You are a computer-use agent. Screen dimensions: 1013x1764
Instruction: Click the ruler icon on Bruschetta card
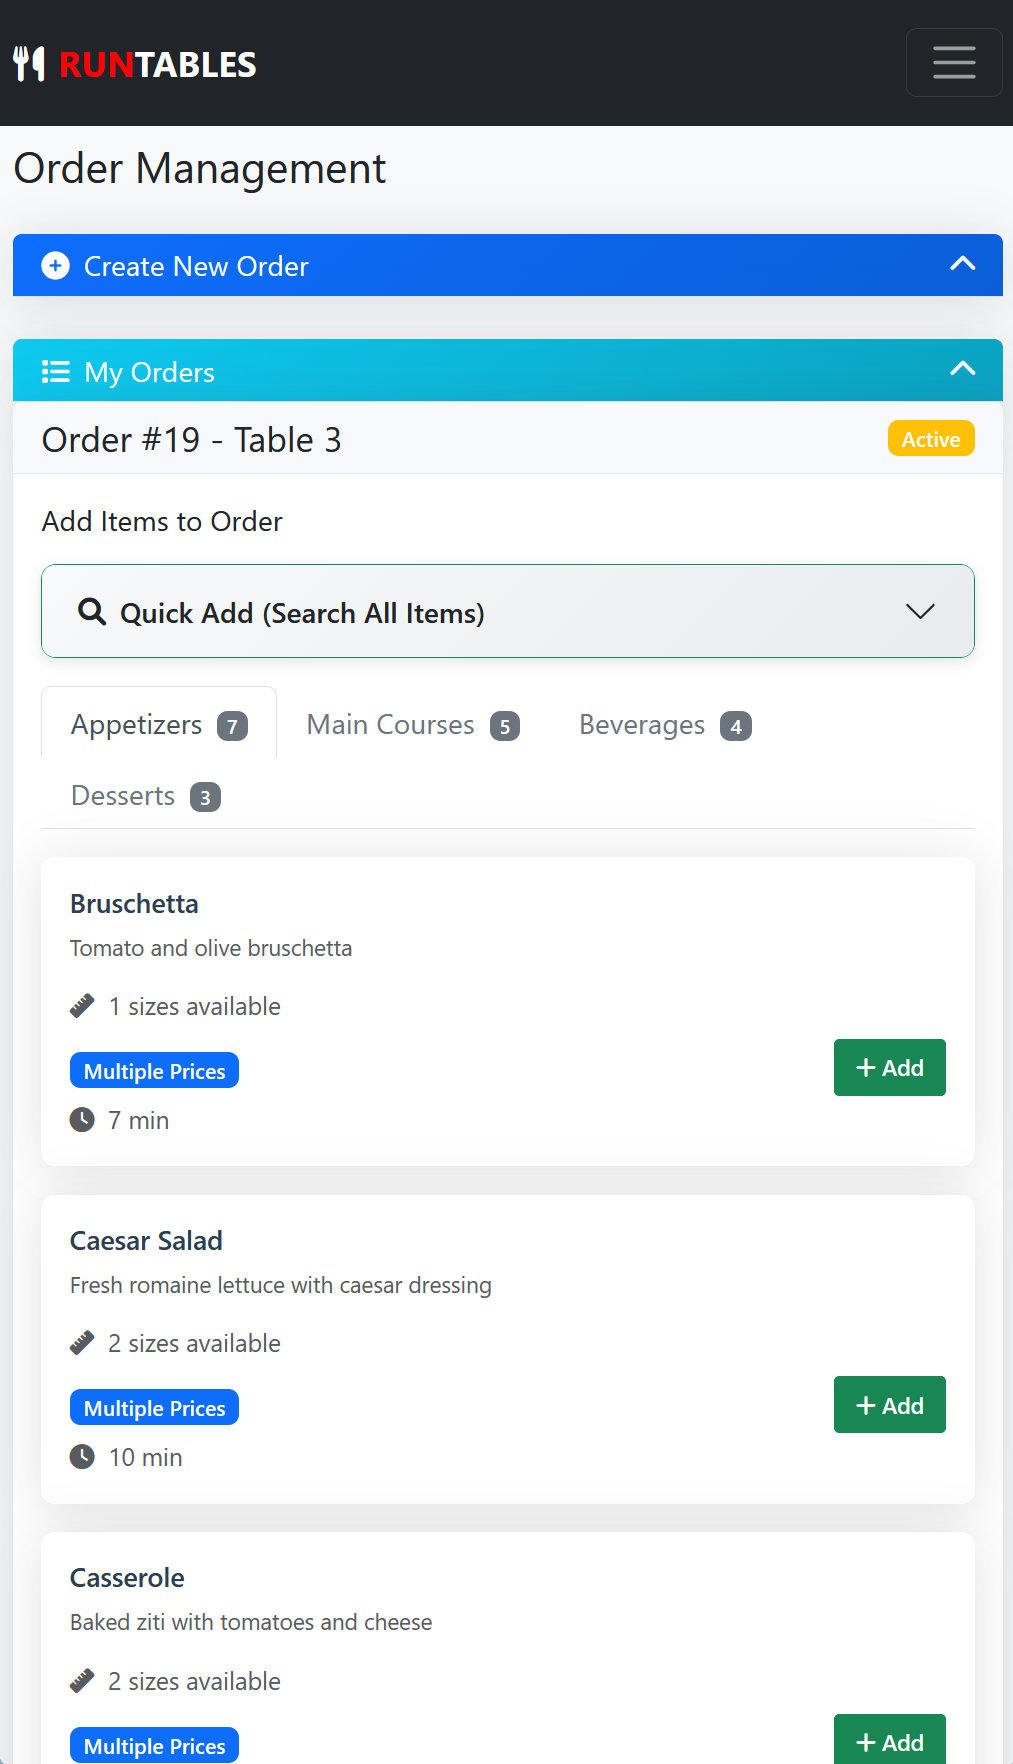pyautogui.click(x=82, y=1006)
